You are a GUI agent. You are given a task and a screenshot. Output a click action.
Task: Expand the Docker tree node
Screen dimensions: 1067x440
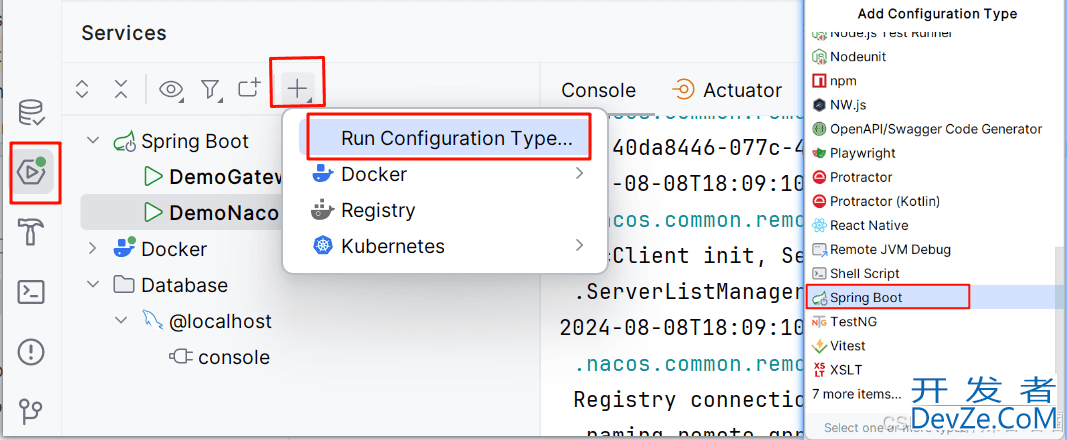click(93, 248)
